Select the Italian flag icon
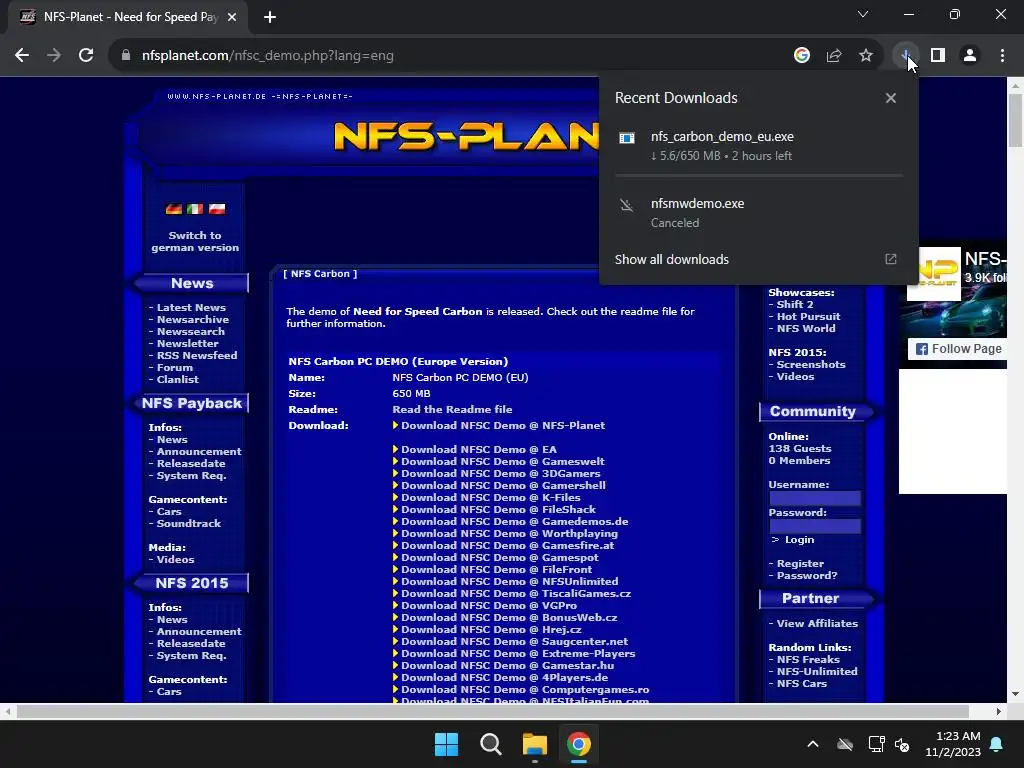Image resolution: width=1024 pixels, height=768 pixels. pos(195,209)
